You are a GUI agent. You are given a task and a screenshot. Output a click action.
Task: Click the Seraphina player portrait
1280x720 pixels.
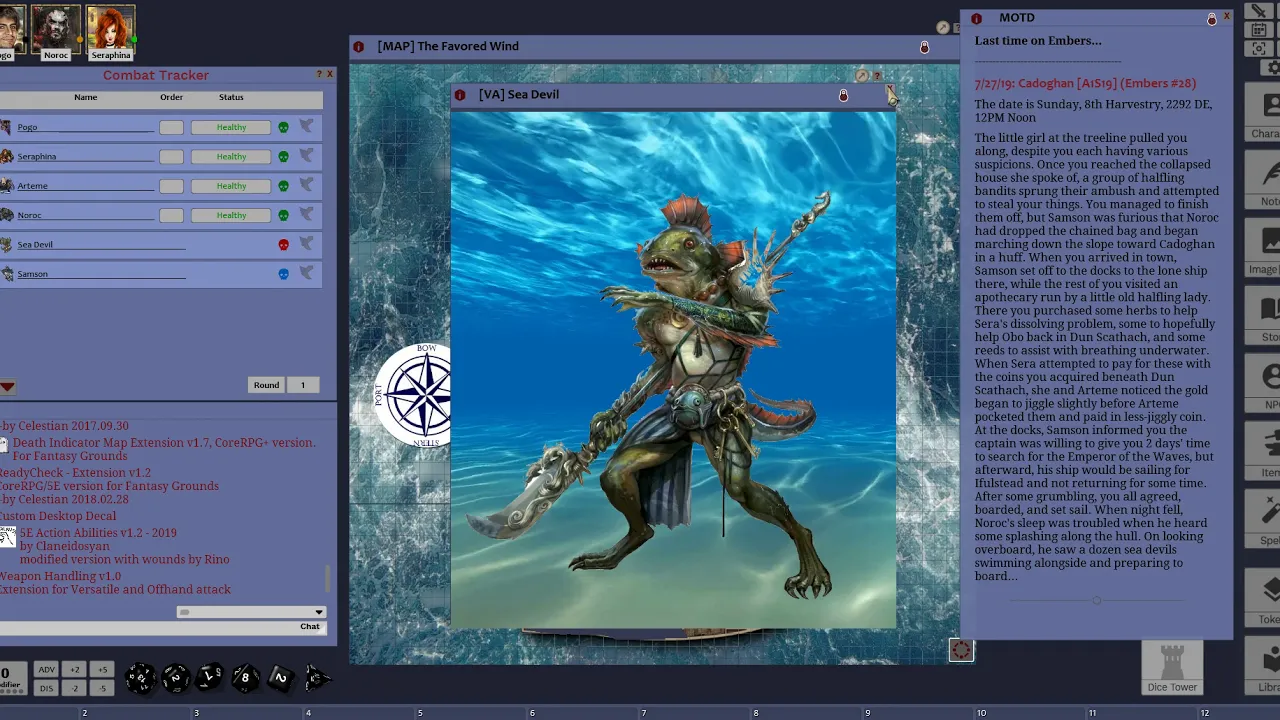(x=111, y=32)
